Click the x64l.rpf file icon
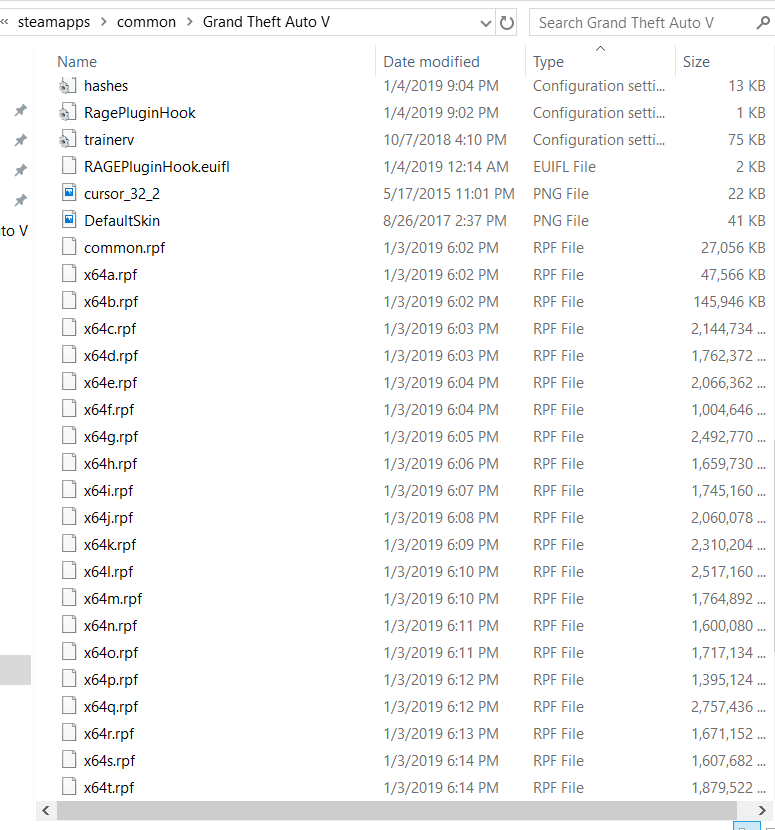Image resolution: width=775 pixels, height=830 pixels. [x=69, y=571]
